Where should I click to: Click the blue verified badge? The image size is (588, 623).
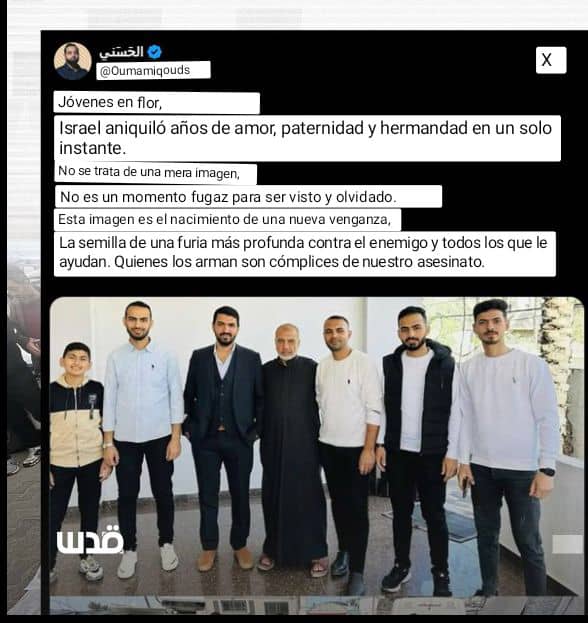[x=155, y=52]
